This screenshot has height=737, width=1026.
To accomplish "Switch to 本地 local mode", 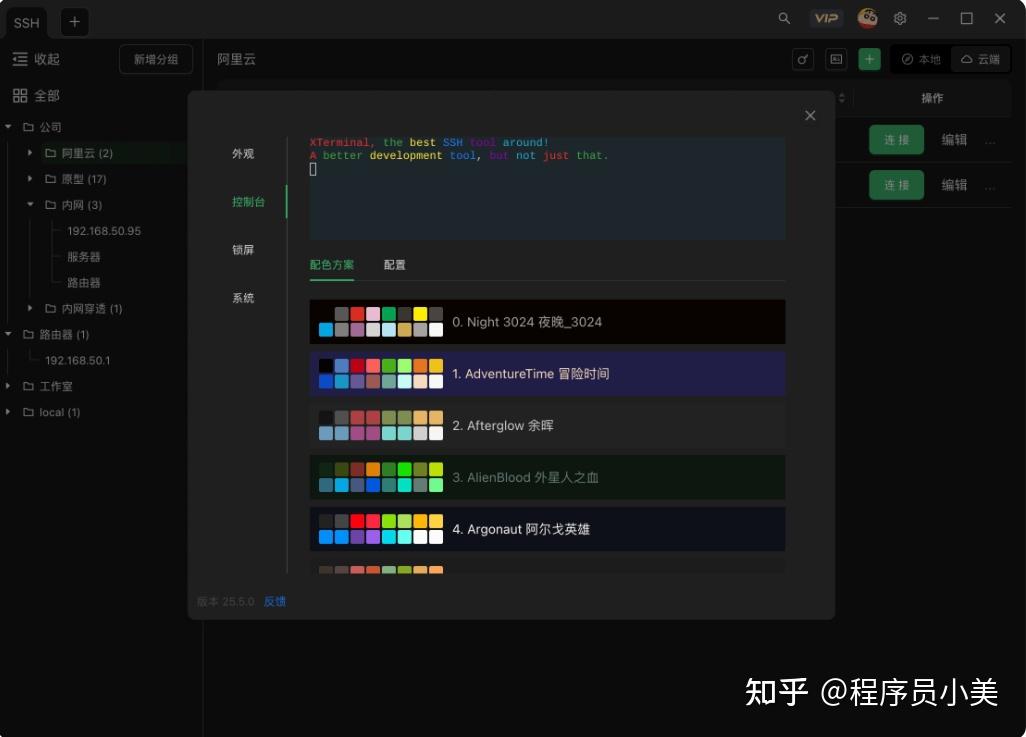I will tap(921, 60).
